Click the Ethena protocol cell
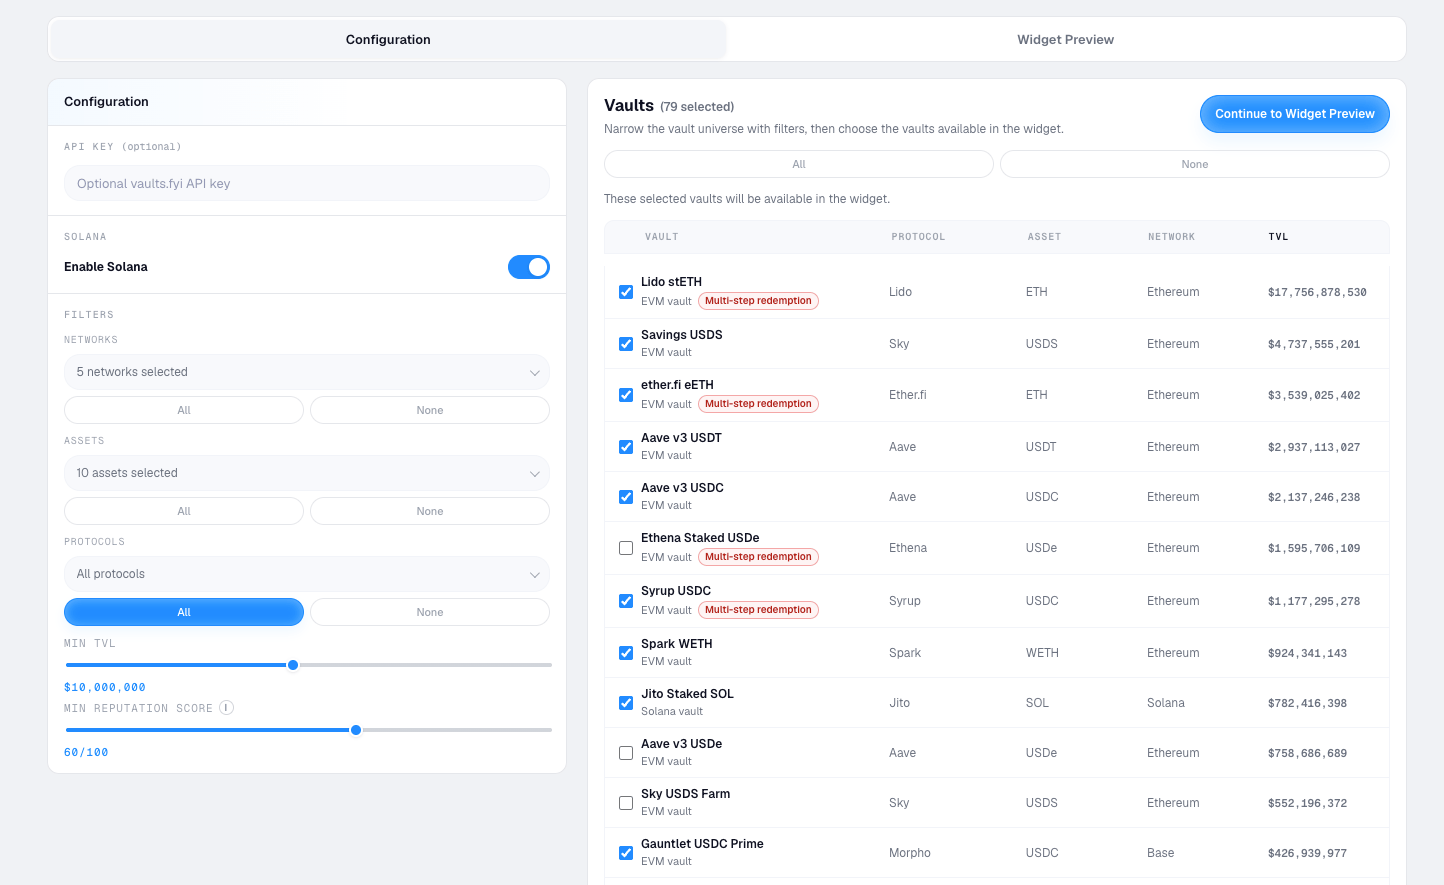This screenshot has height=885, width=1444. point(908,548)
